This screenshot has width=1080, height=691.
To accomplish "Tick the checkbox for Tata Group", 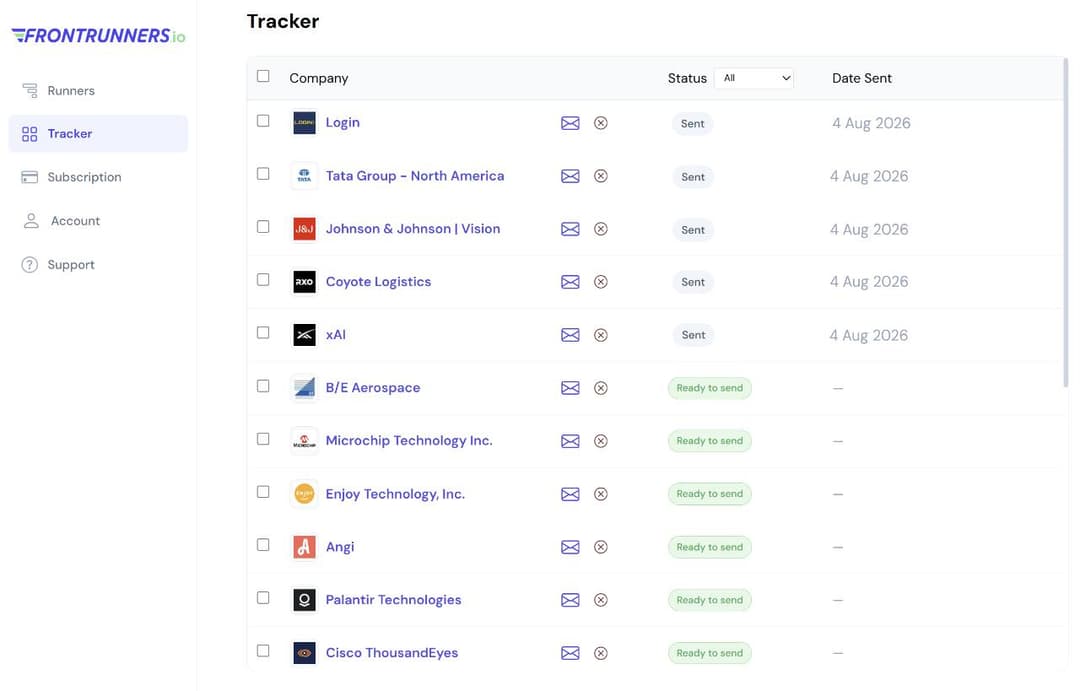I will (x=263, y=174).
